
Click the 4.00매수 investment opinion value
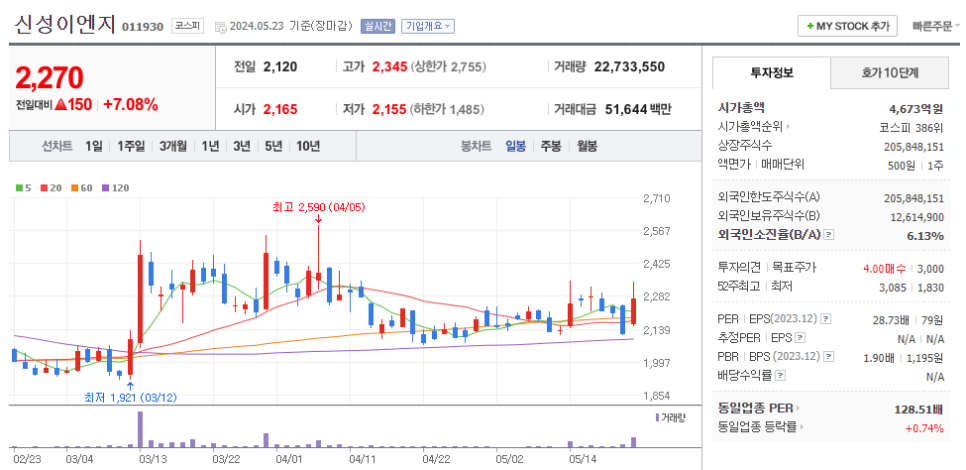(885, 268)
